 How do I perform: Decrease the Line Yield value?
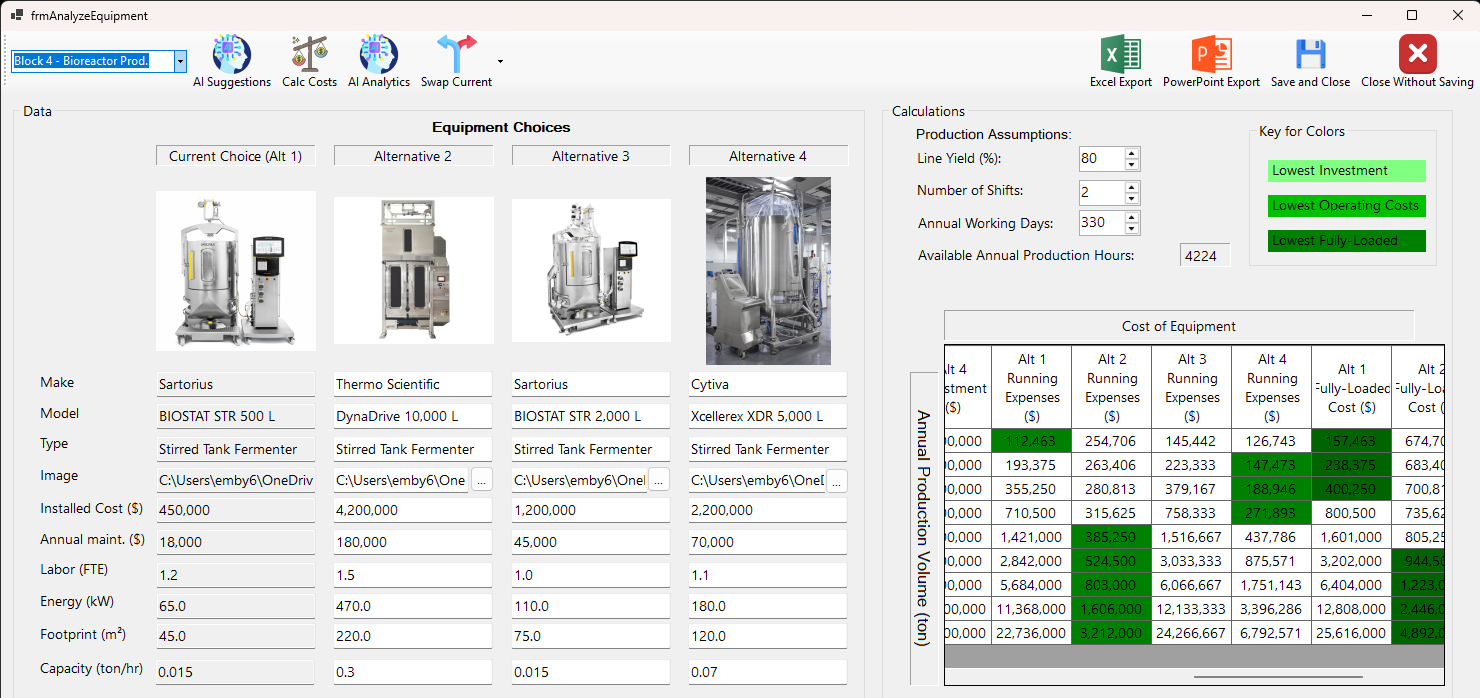click(x=1132, y=164)
